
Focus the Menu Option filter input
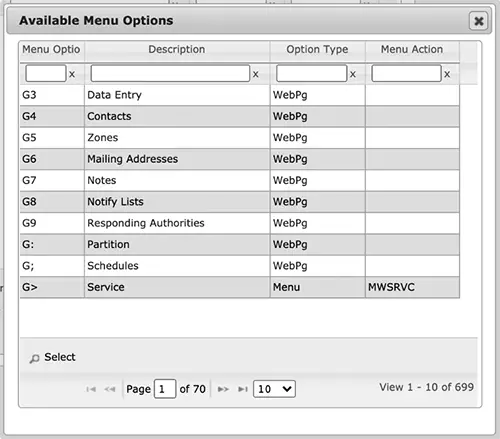click(x=46, y=73)
